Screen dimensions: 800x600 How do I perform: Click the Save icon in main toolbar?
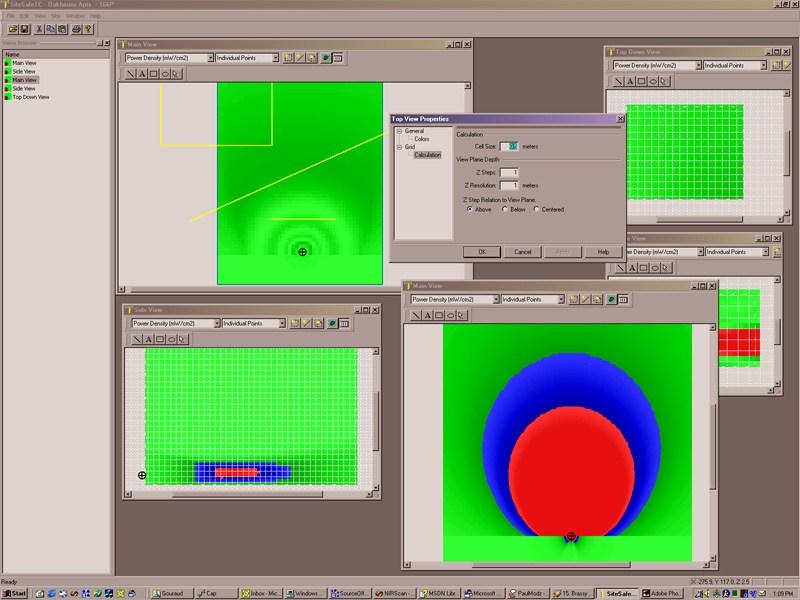pyautogui.click(x=24, y=30)
